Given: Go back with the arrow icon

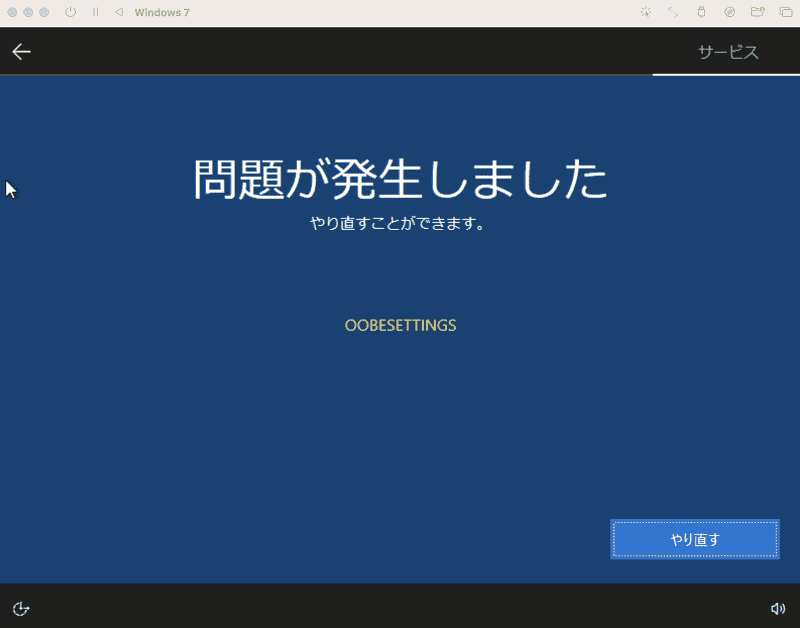Looking at the screenshot, I should pyautogui.click(x=21, y=52).
